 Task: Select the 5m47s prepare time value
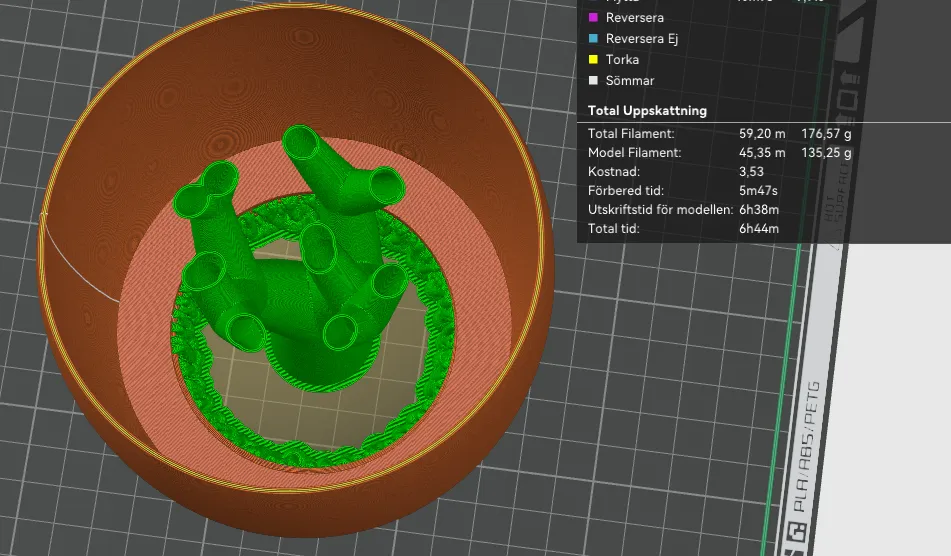[x=758, y=190]
